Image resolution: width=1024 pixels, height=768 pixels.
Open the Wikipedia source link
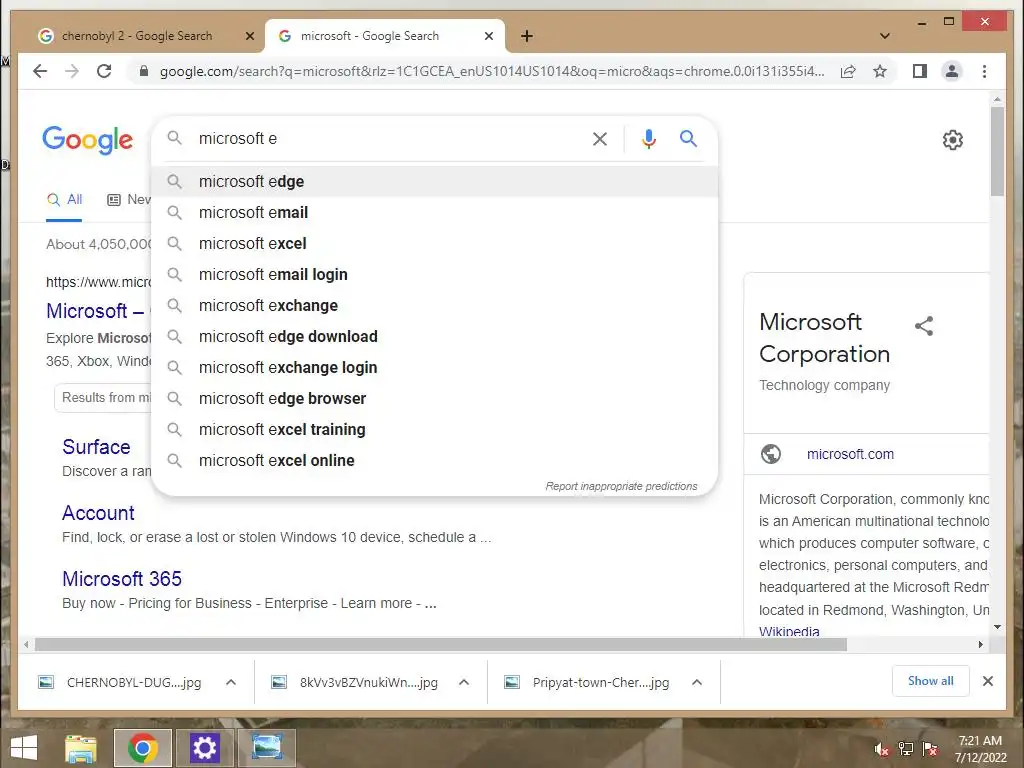pyautogui.click(x=789, y=631)
